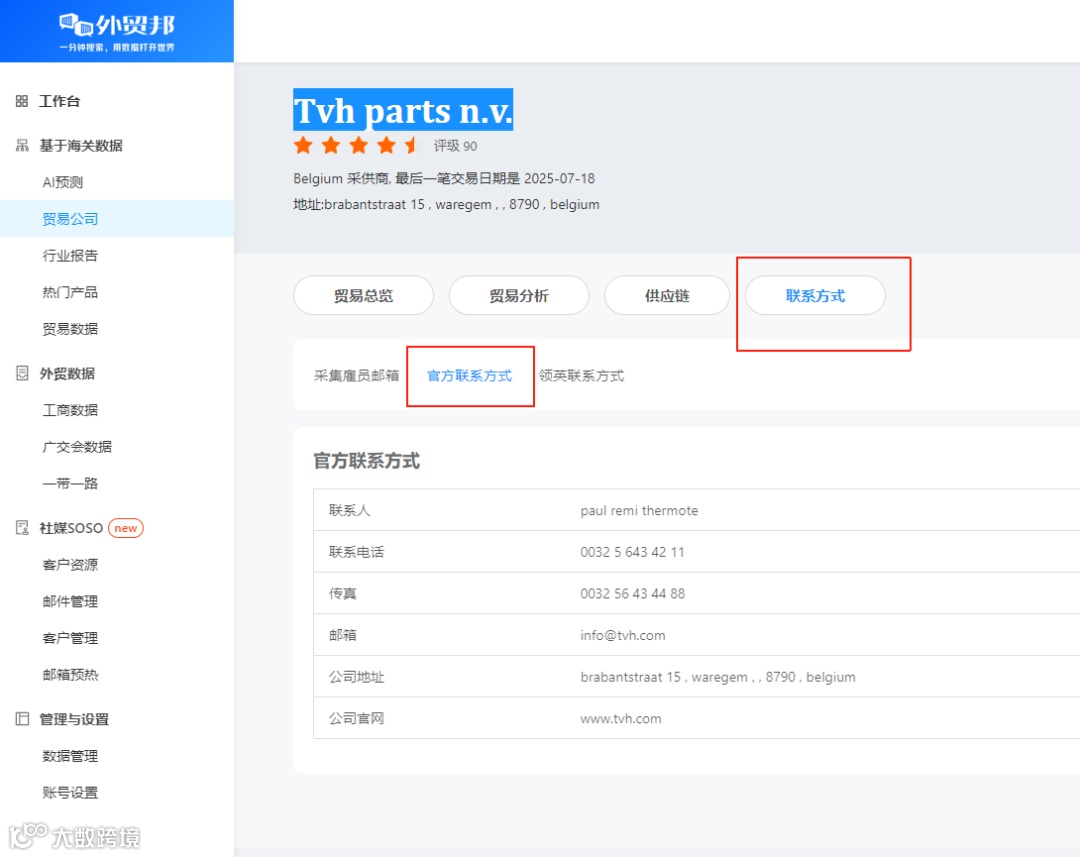
Task: Click website www.tvh.com
Action: [621, 719]
